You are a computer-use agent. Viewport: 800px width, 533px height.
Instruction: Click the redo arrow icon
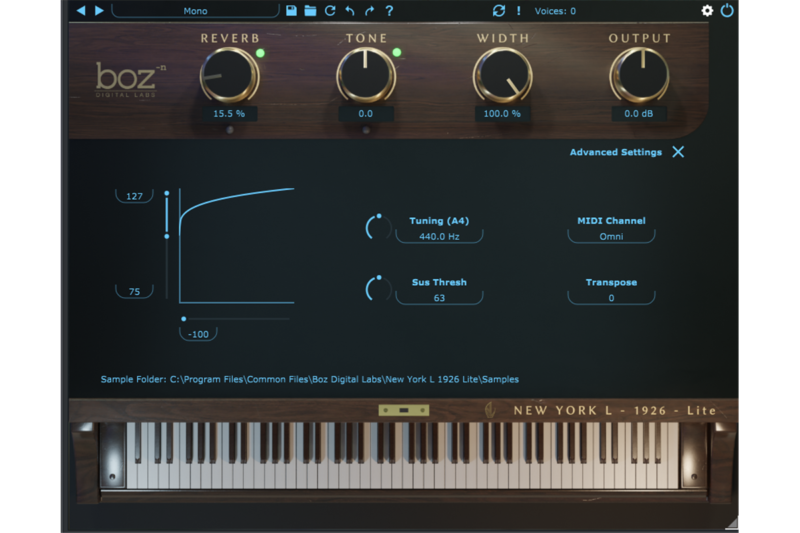369,11
